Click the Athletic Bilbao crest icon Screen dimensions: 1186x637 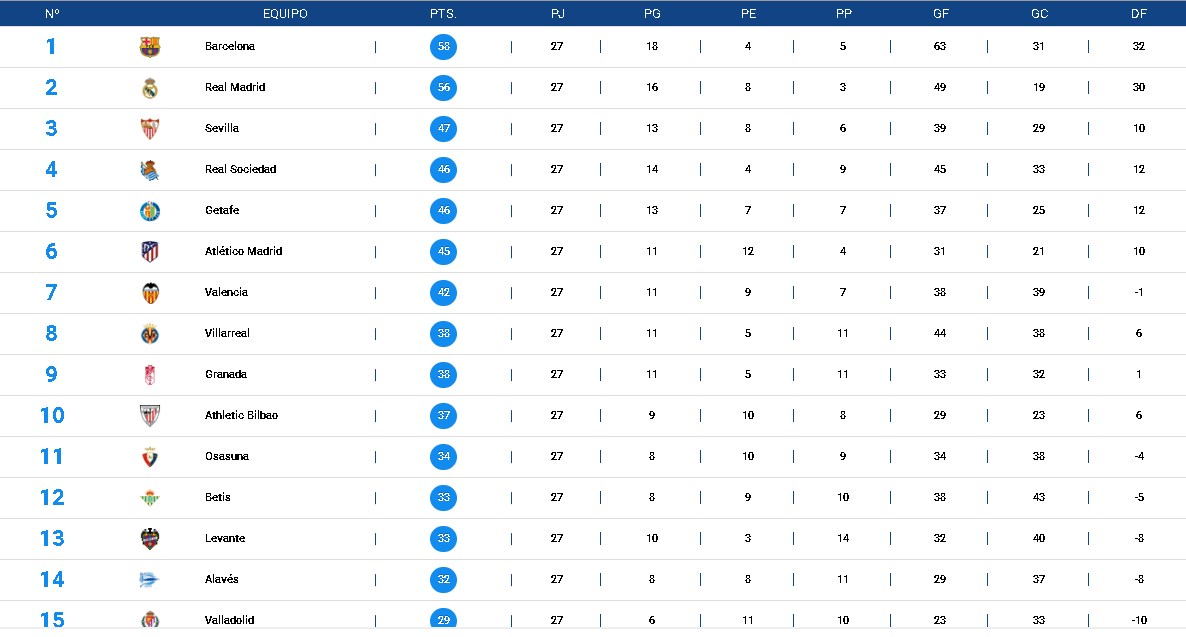(150, 416)
